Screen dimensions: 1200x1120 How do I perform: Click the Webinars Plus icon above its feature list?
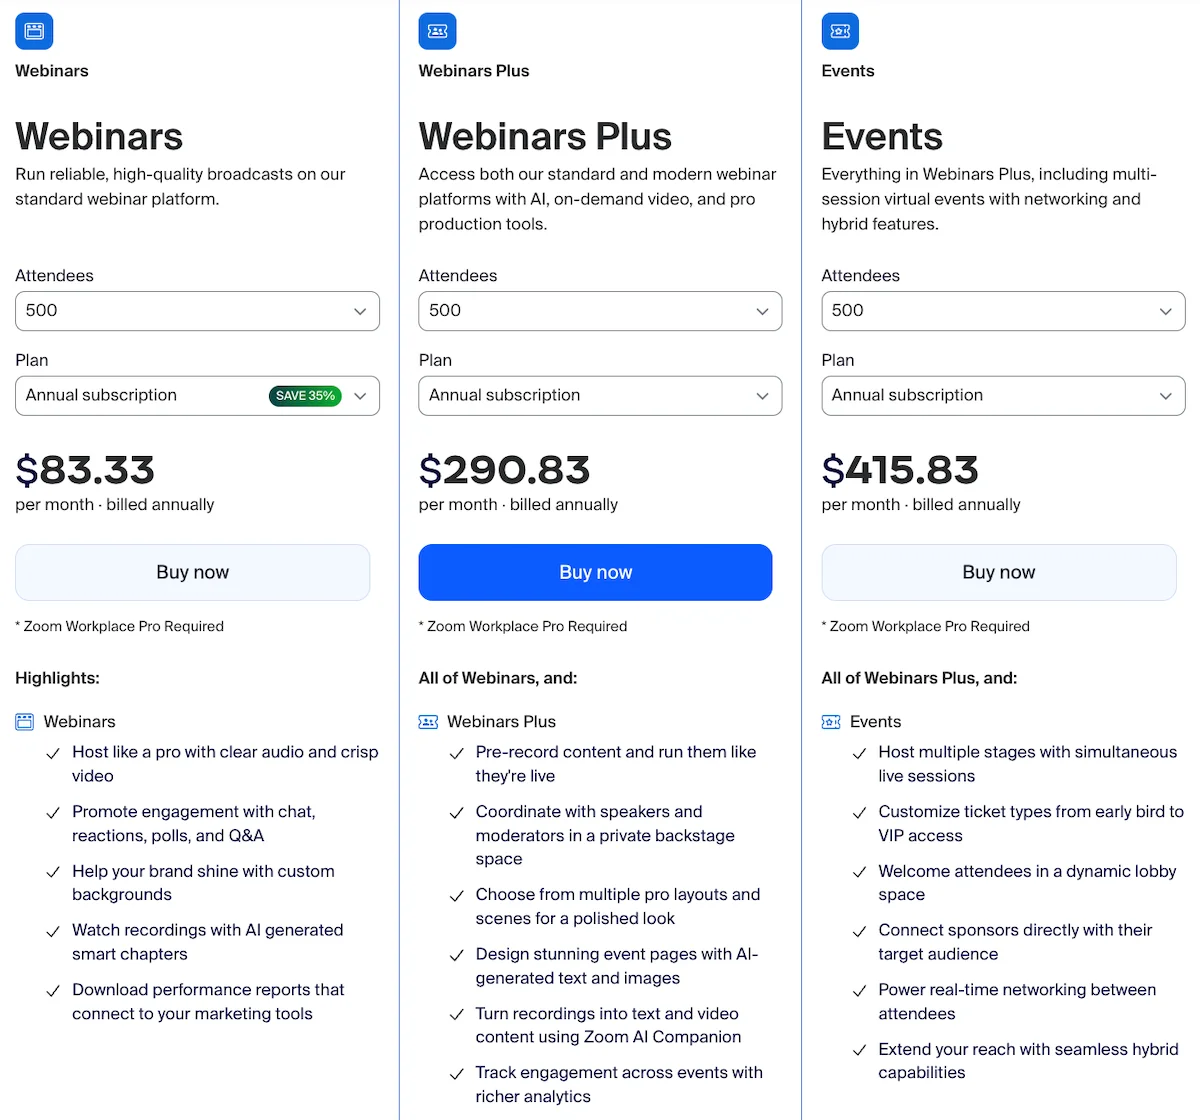point(429,721)
